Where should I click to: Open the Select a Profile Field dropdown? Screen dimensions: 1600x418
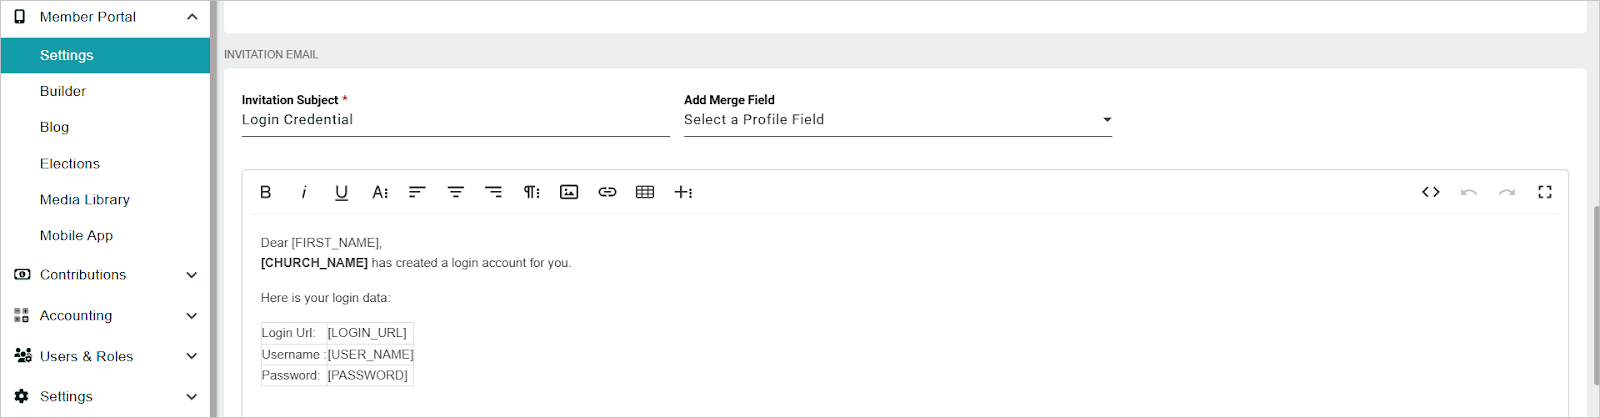pyautogui.click(x=898, y=120)
